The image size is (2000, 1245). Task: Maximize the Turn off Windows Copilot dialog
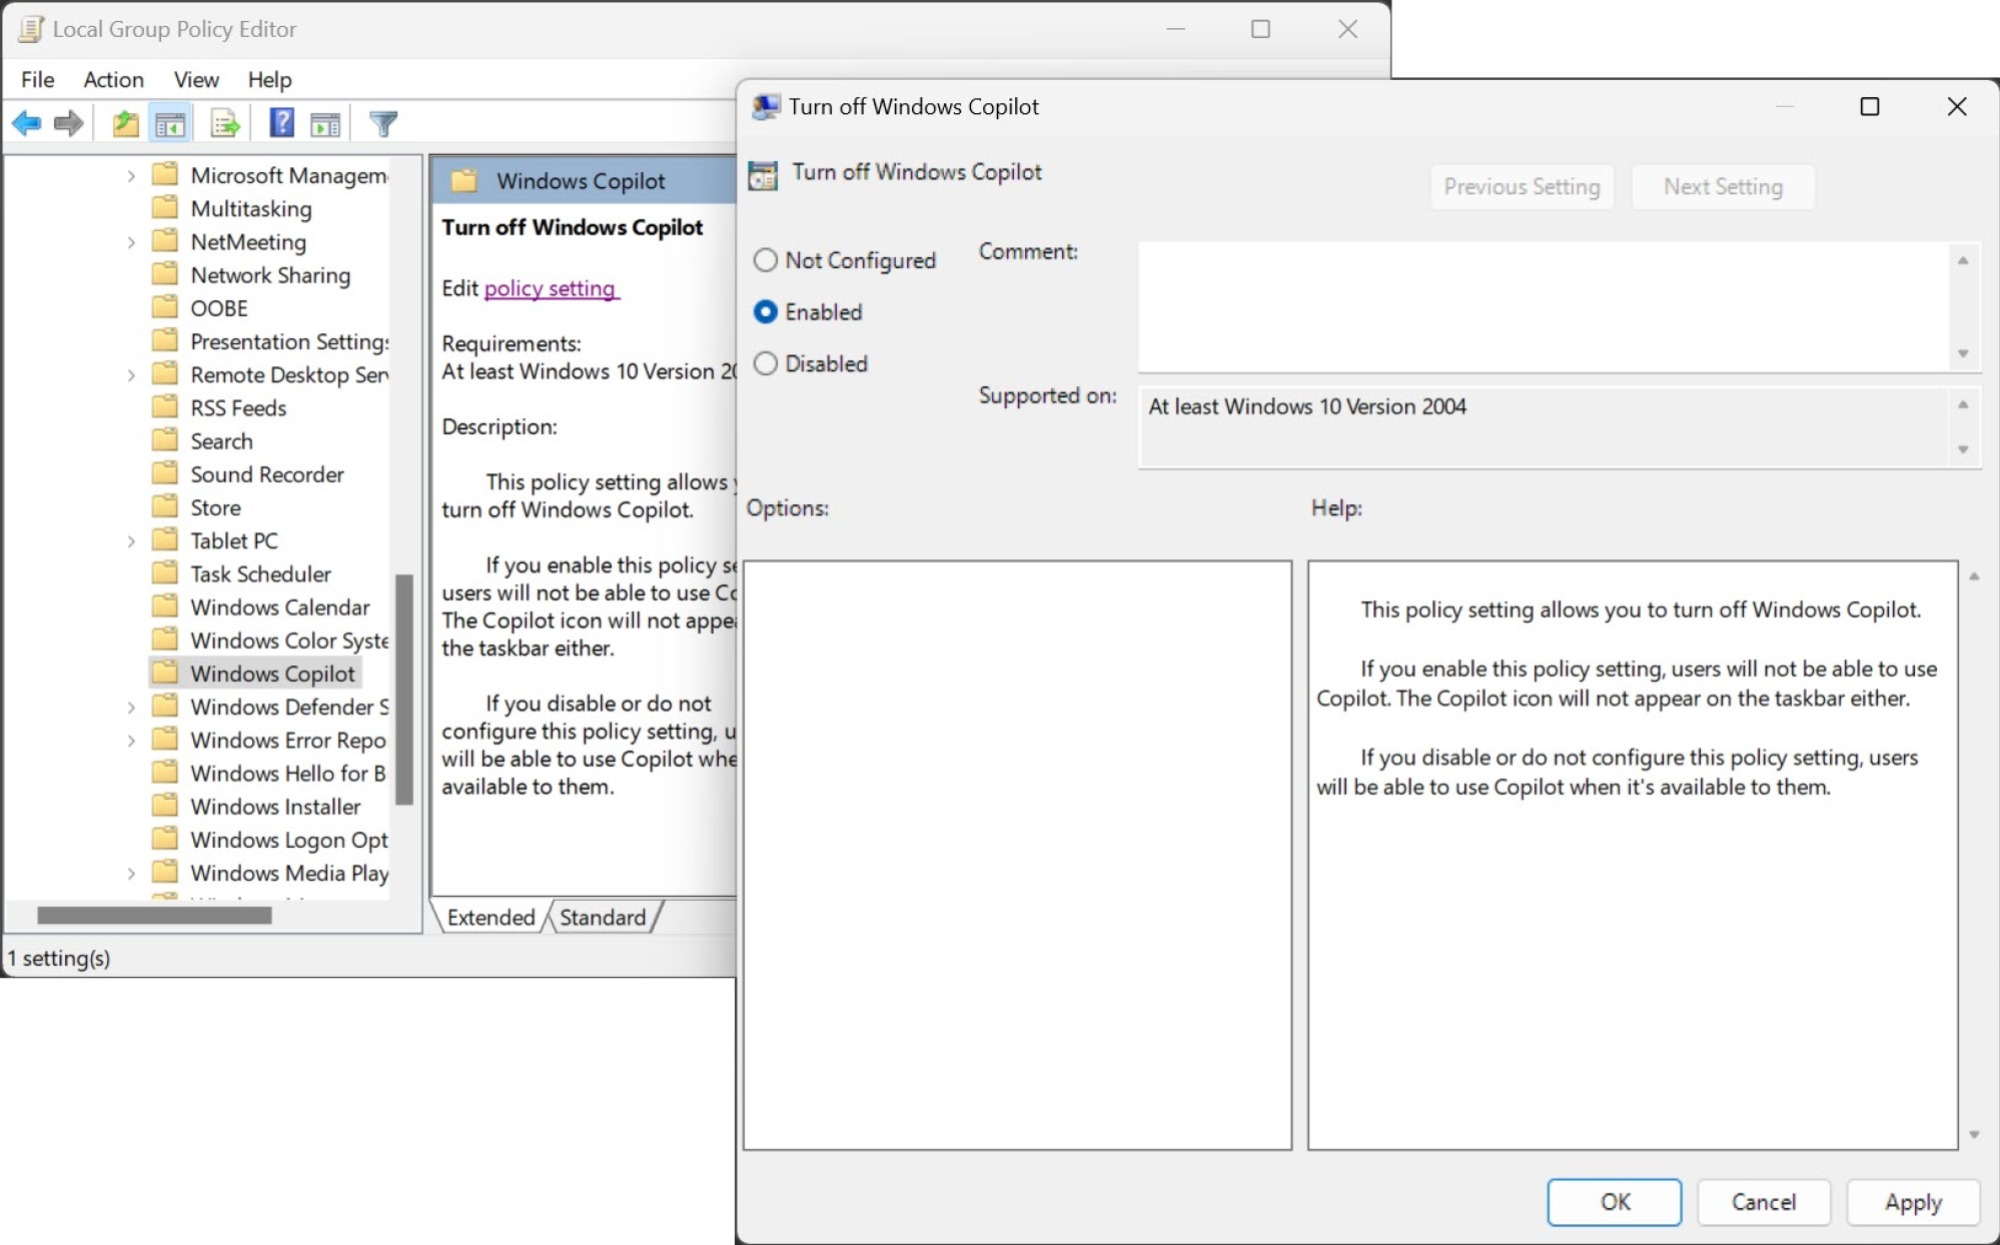[1869, 106]
